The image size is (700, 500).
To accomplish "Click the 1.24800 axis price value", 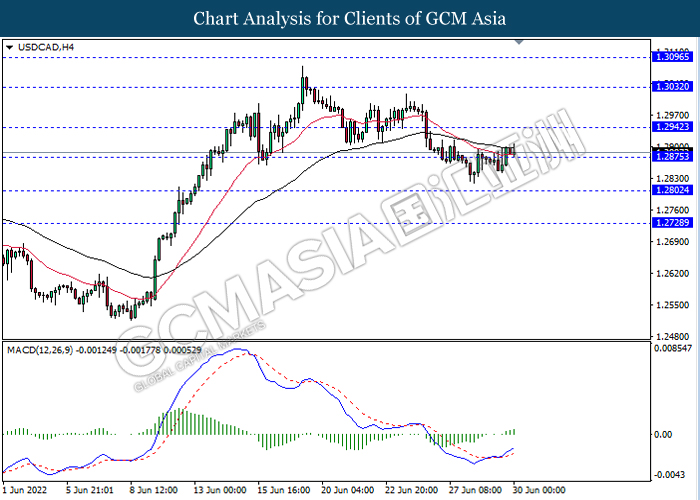I will [x=673, y=337].
